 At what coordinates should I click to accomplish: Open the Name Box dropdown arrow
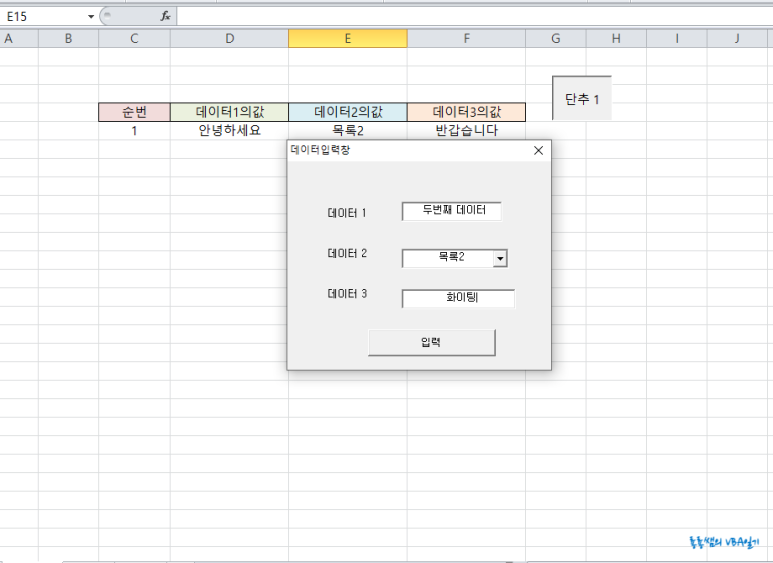point(91,17)
